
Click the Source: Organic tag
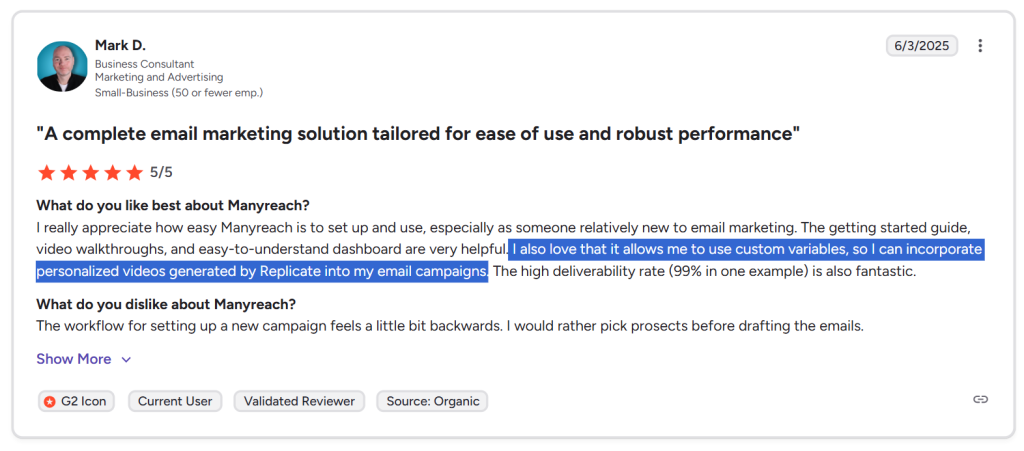tap(432, 401)
